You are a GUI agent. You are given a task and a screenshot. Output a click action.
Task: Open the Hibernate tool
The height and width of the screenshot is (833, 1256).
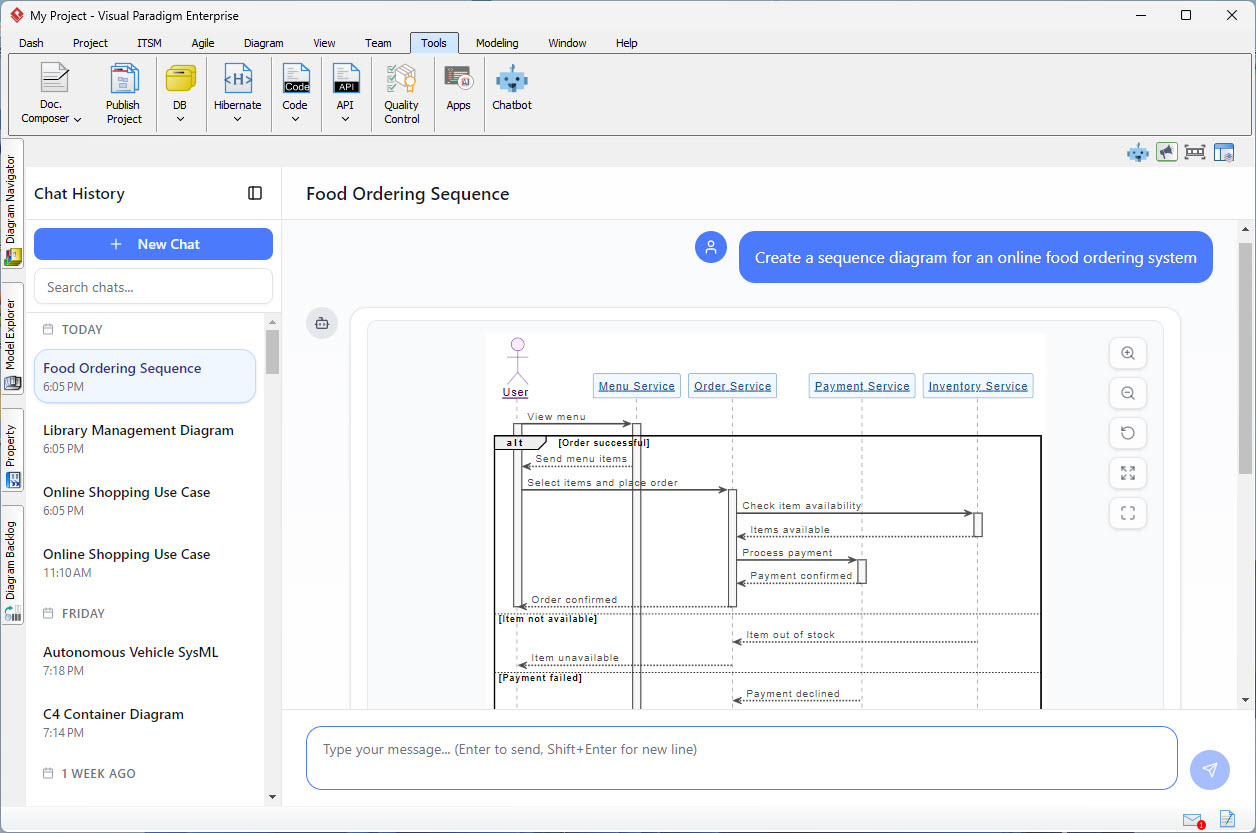[237, 90]
